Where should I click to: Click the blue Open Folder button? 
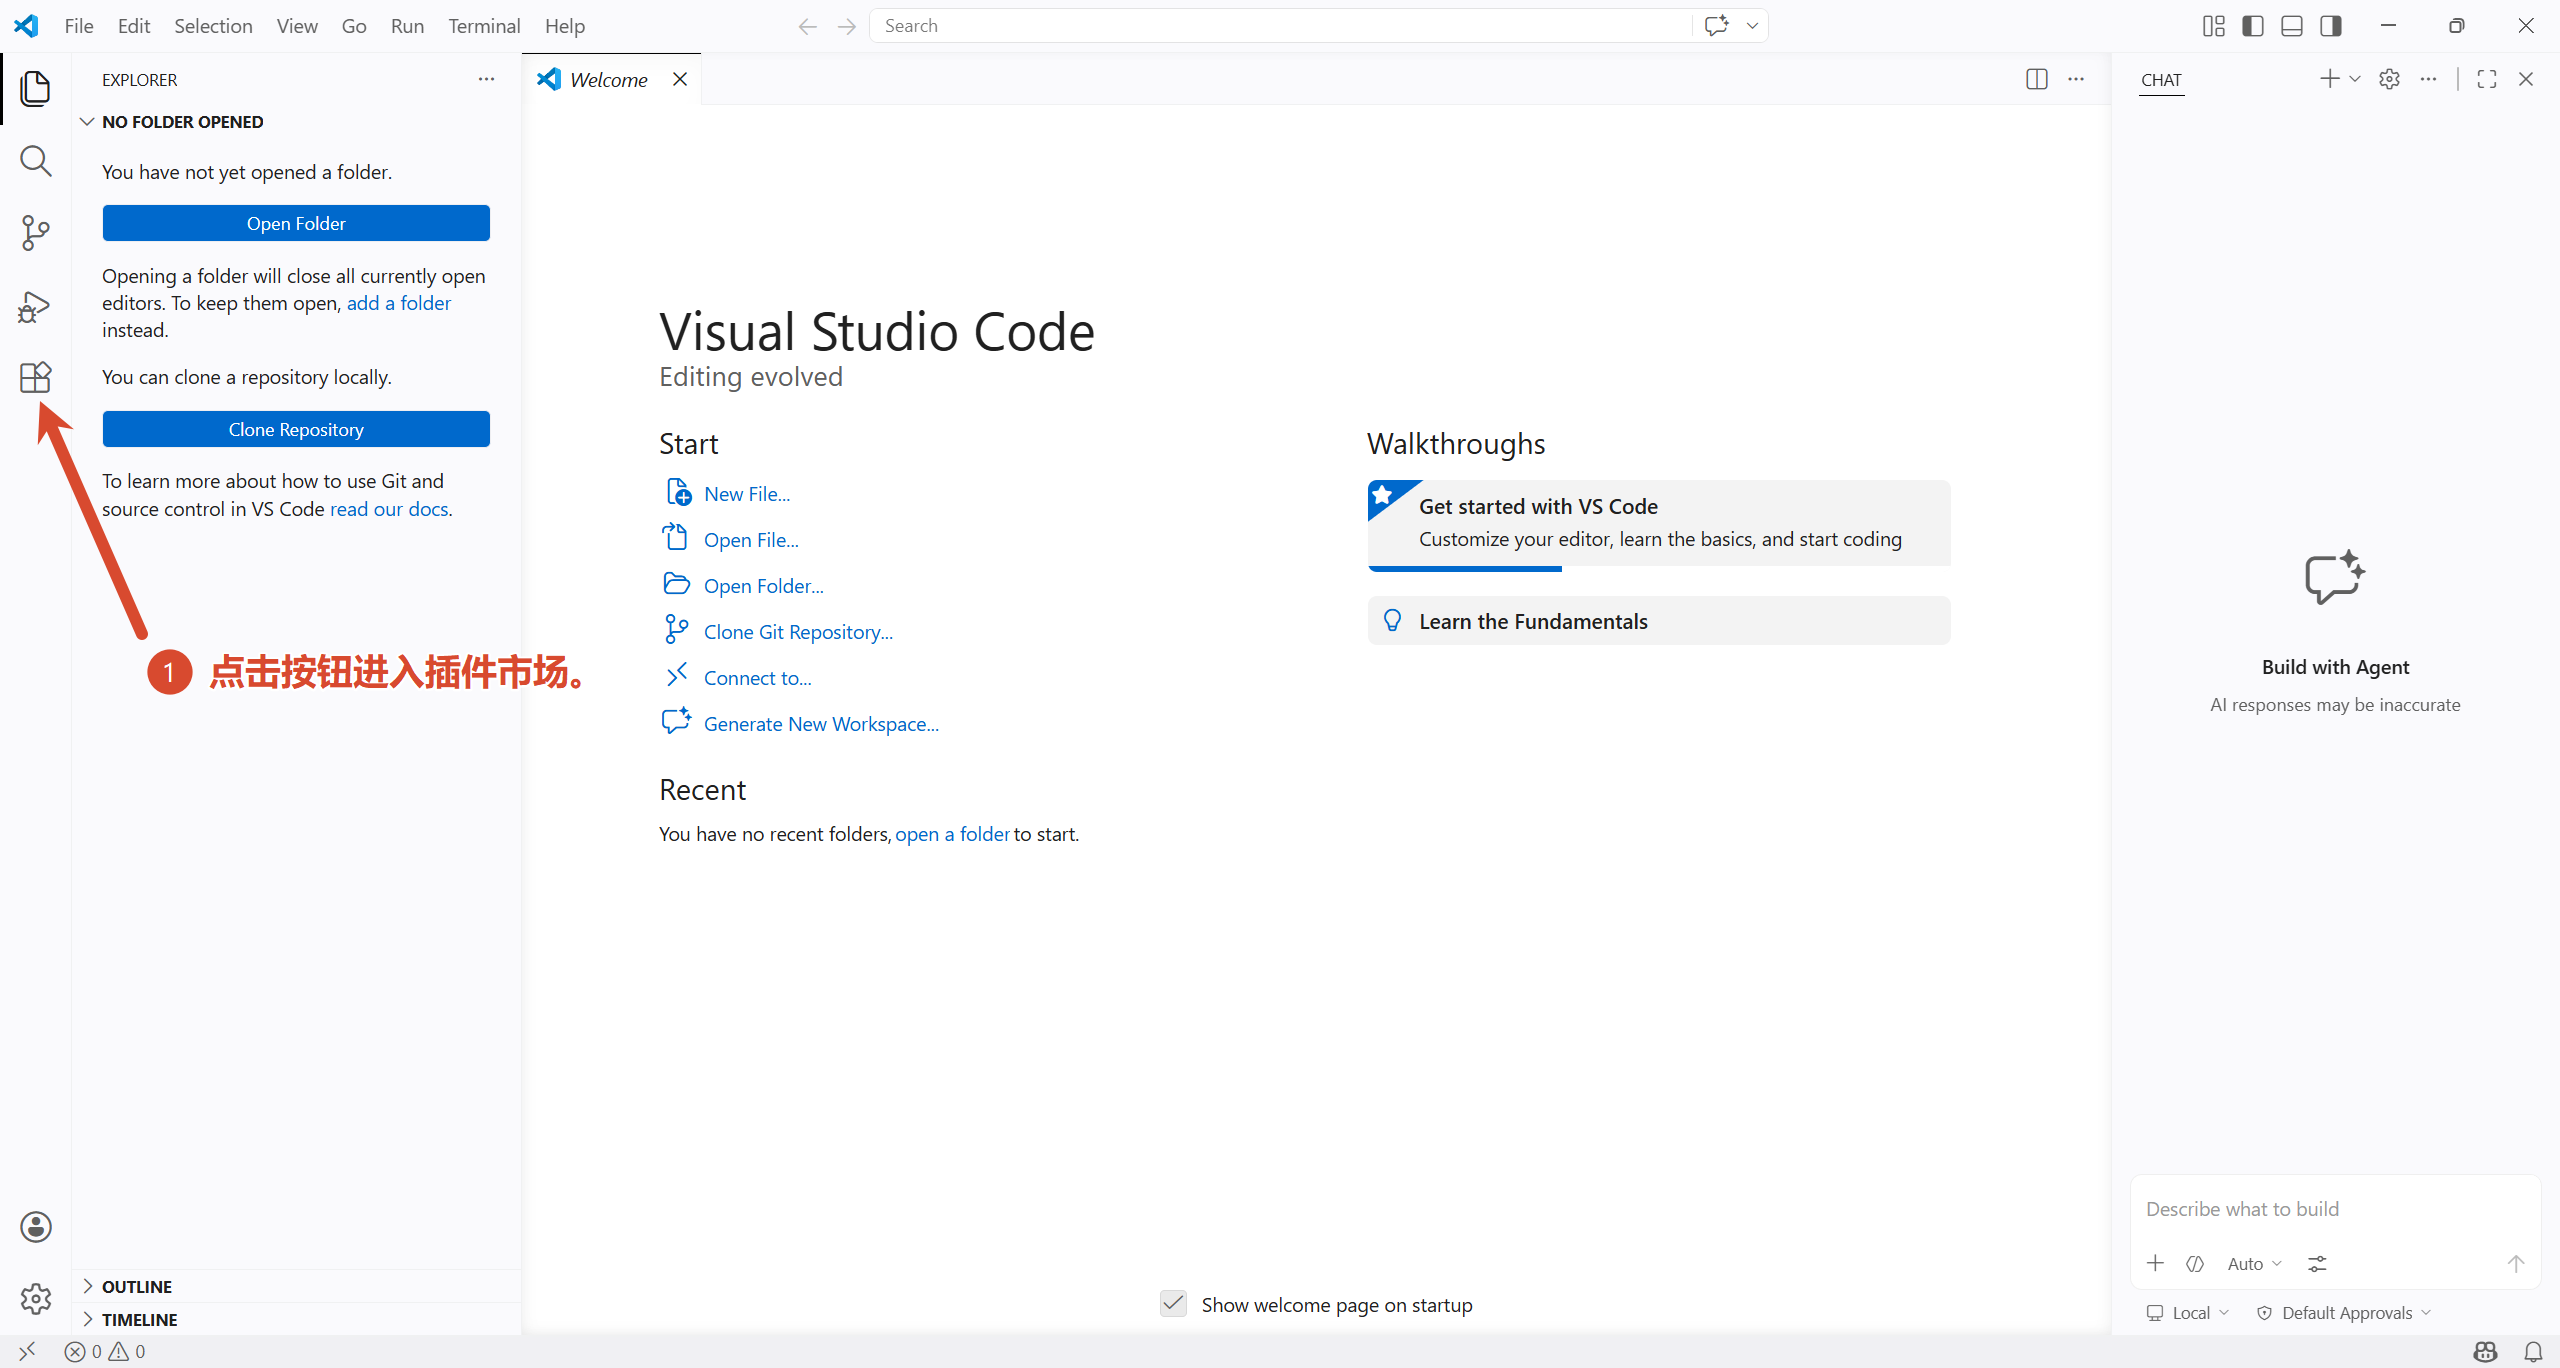point(296,223)
